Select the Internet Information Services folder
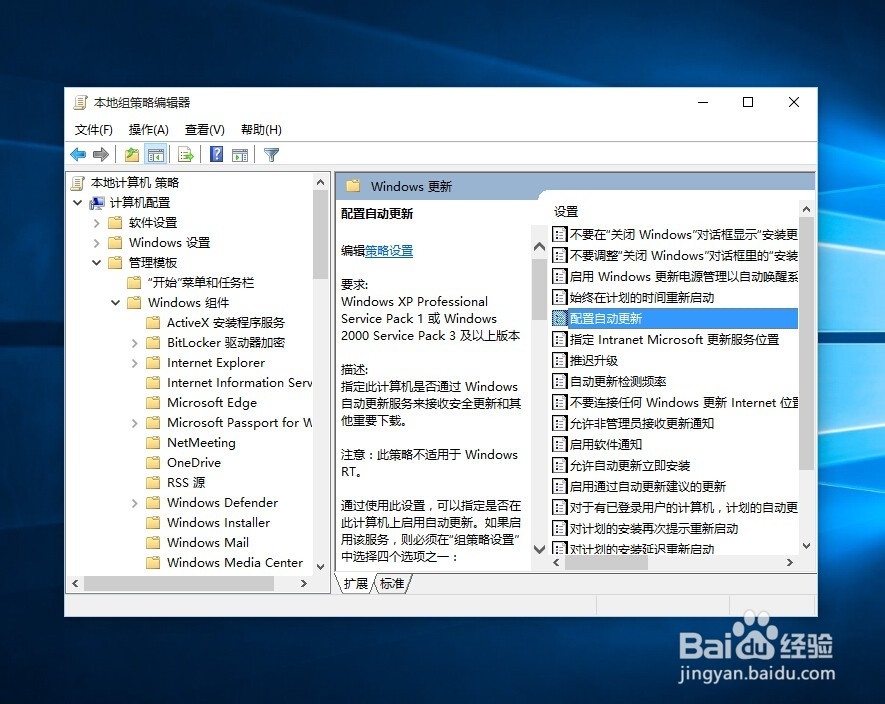The height and width of the screenshot is (704, 885). tap(239, 383)
